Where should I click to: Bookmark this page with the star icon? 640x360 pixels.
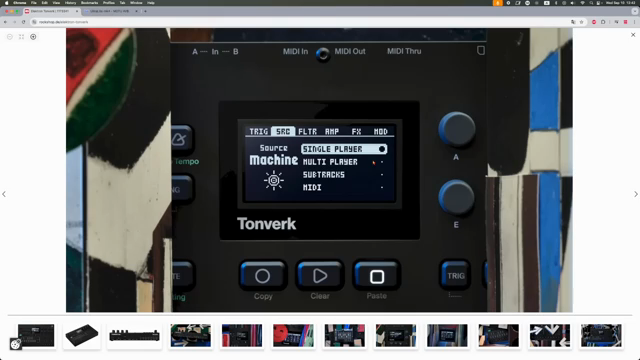click(x=582, y=22)
